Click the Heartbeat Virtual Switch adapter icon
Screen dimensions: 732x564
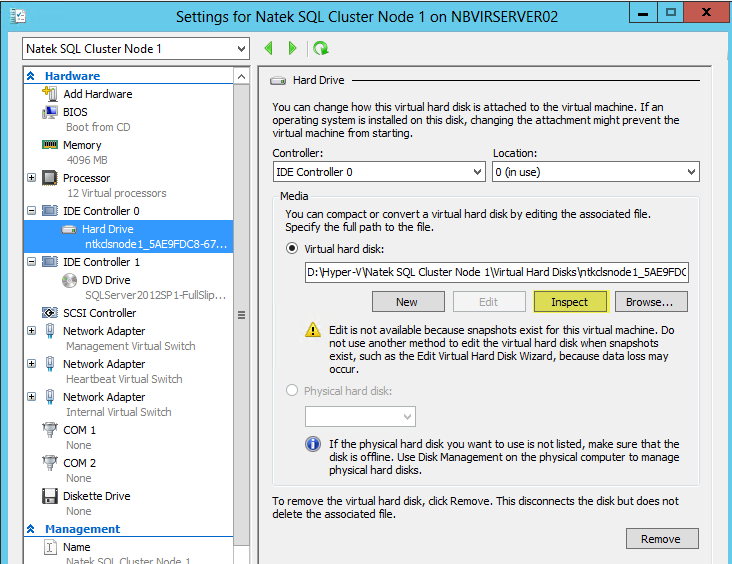click(x=50, y=364)
